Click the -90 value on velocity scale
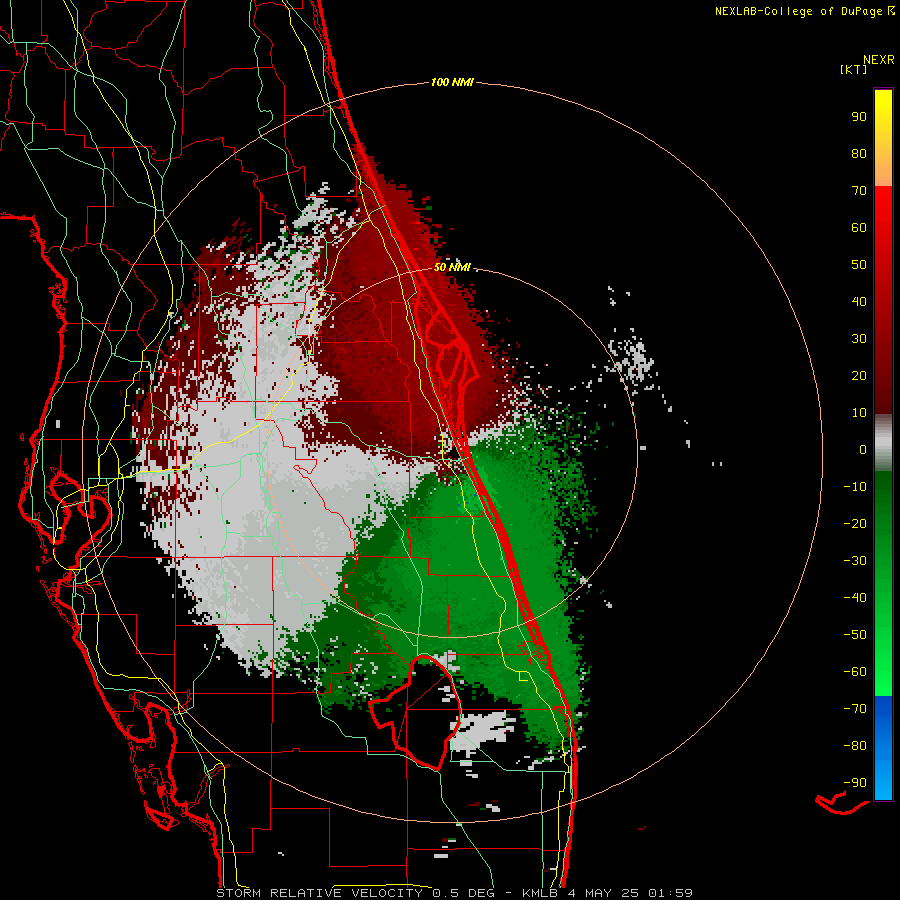Image resolution: width=900 pixels, height=900 pixels. tap(855, 783)
